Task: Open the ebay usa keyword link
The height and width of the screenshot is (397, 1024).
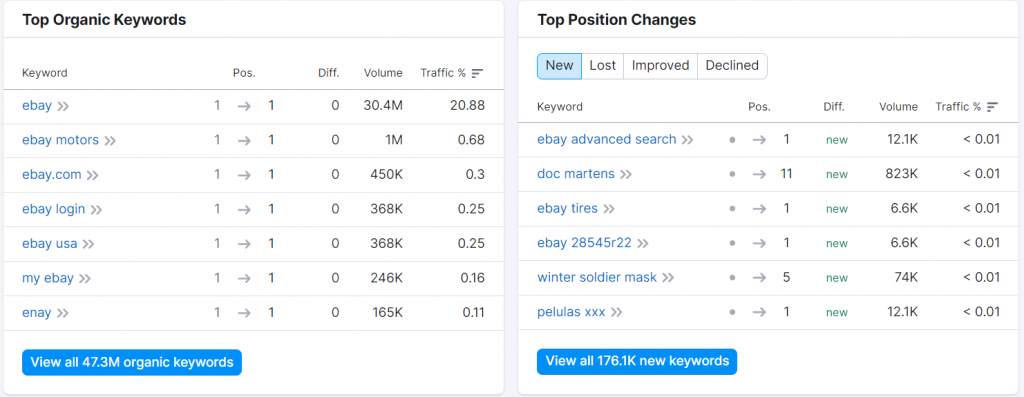Action: (x=50, y=244)
